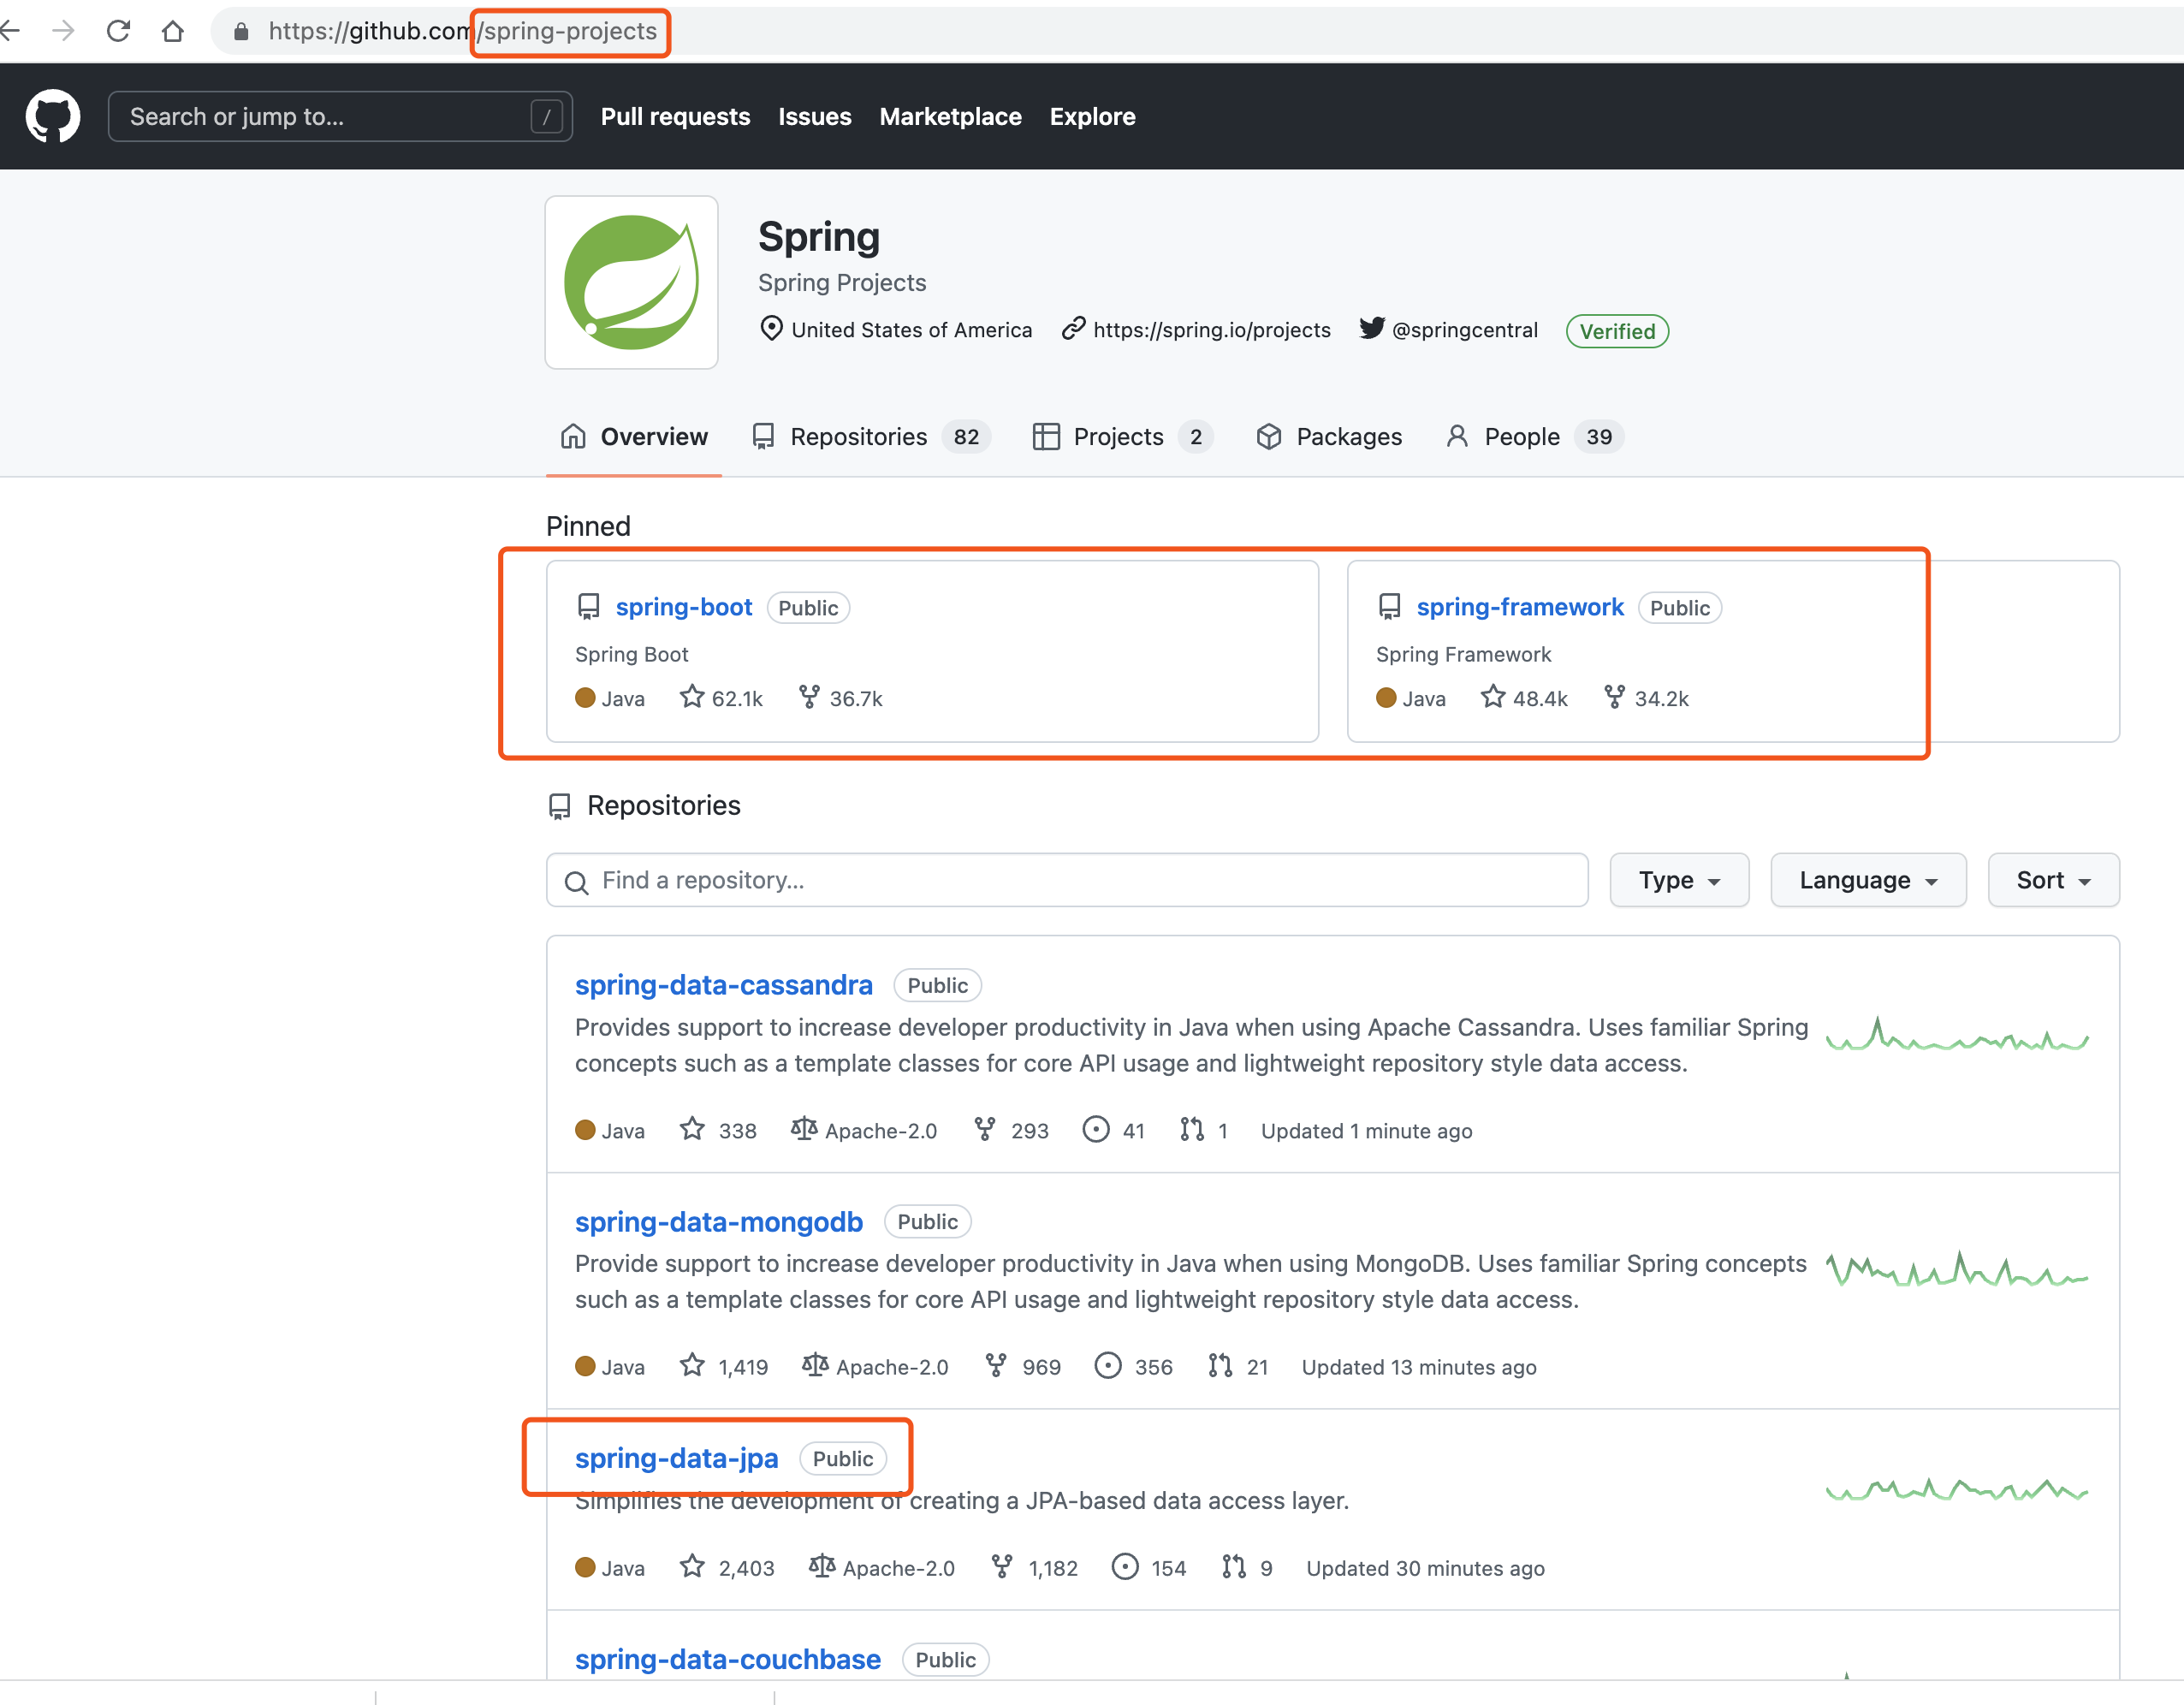Image resolution: width=2184 pixels, height=1705 pixels.
Task: Click the slash shortcut key icon in search
Action: [546, 117]
